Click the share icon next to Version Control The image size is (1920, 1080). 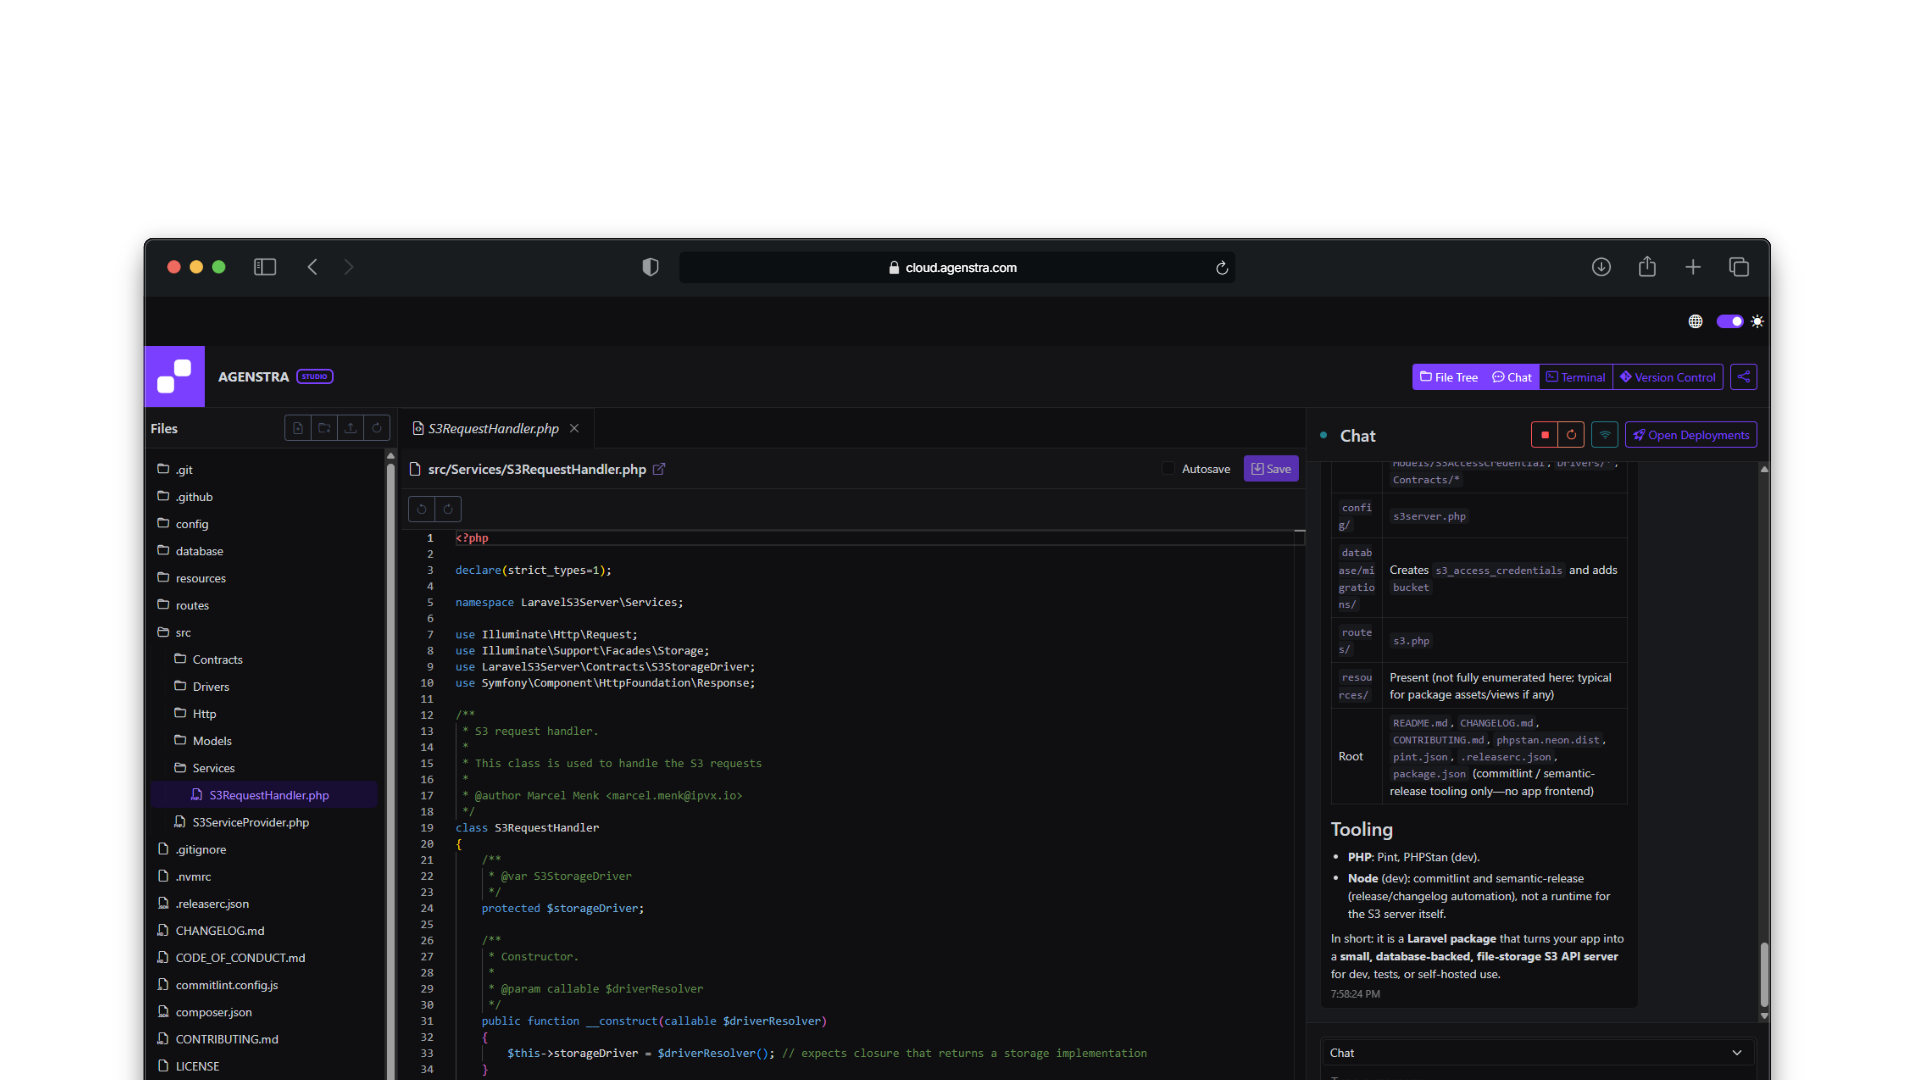(1743, 377)
